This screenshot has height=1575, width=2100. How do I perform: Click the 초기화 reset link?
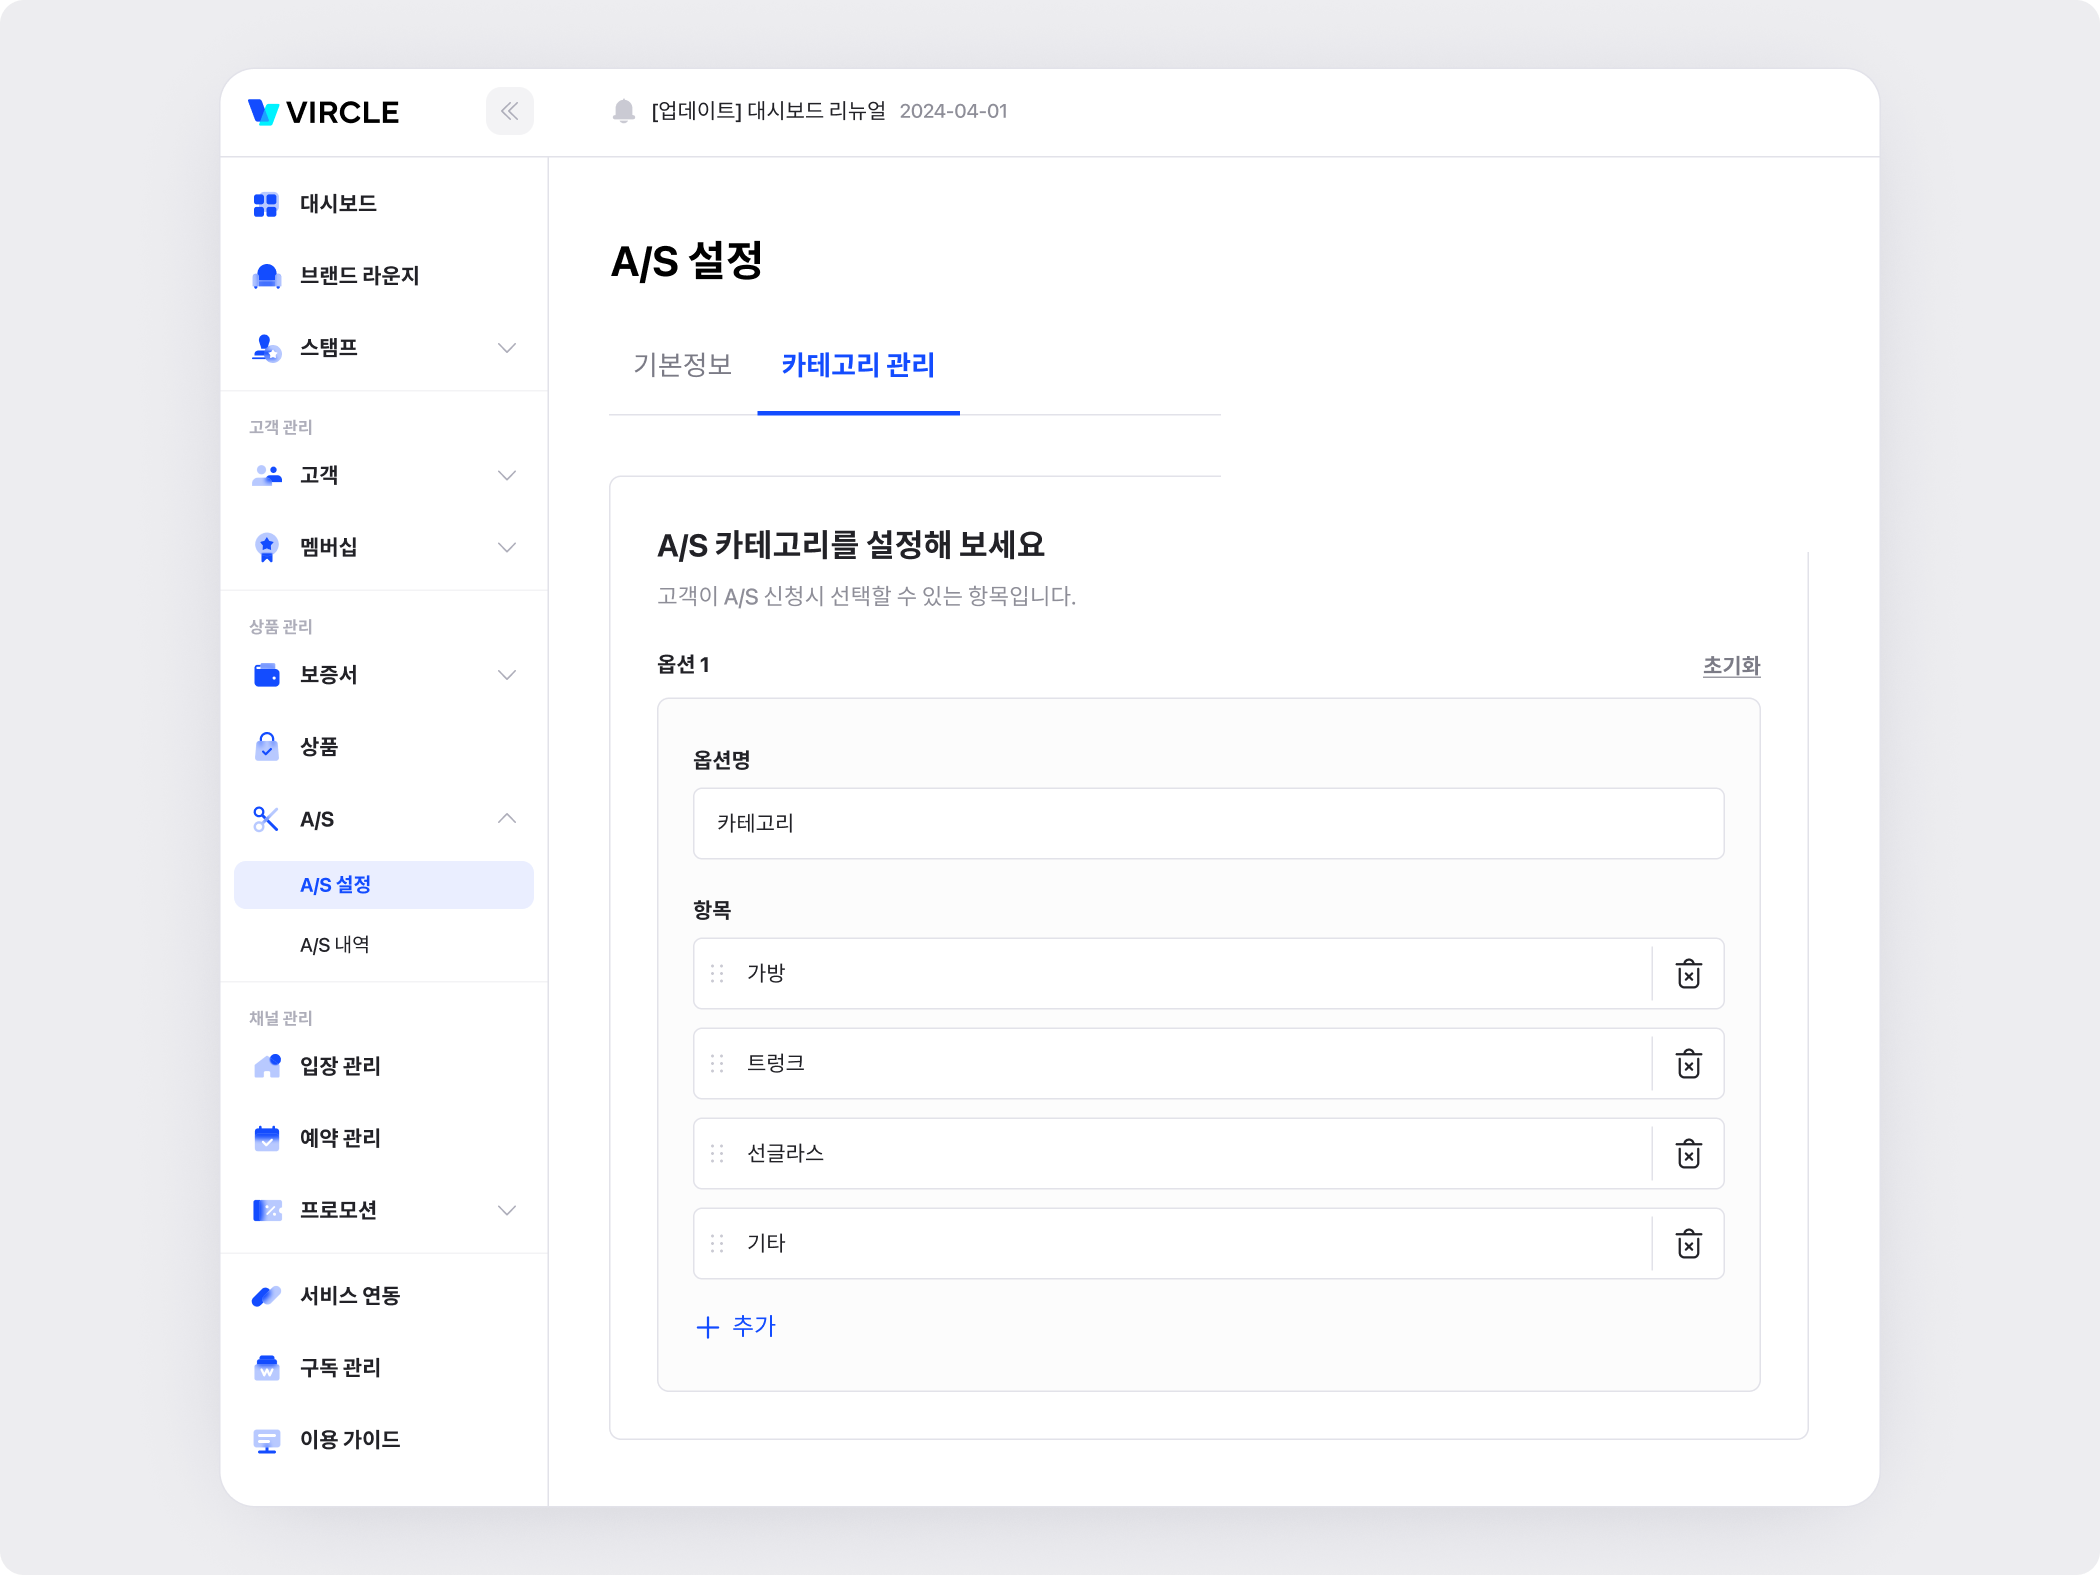1731,666
